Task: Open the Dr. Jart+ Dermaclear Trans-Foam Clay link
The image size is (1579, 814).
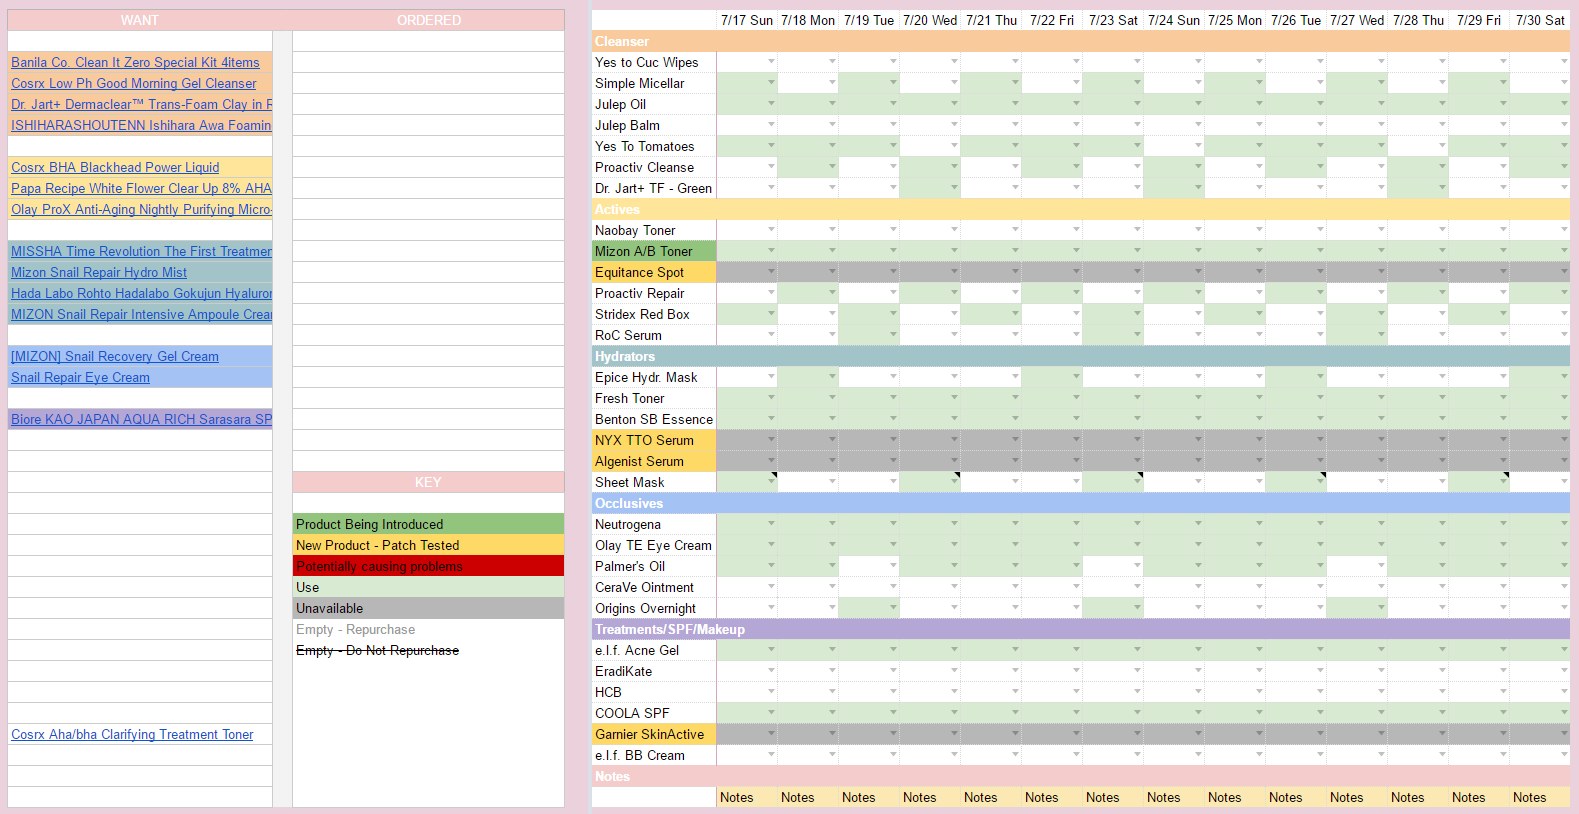Action: [141, 104]
